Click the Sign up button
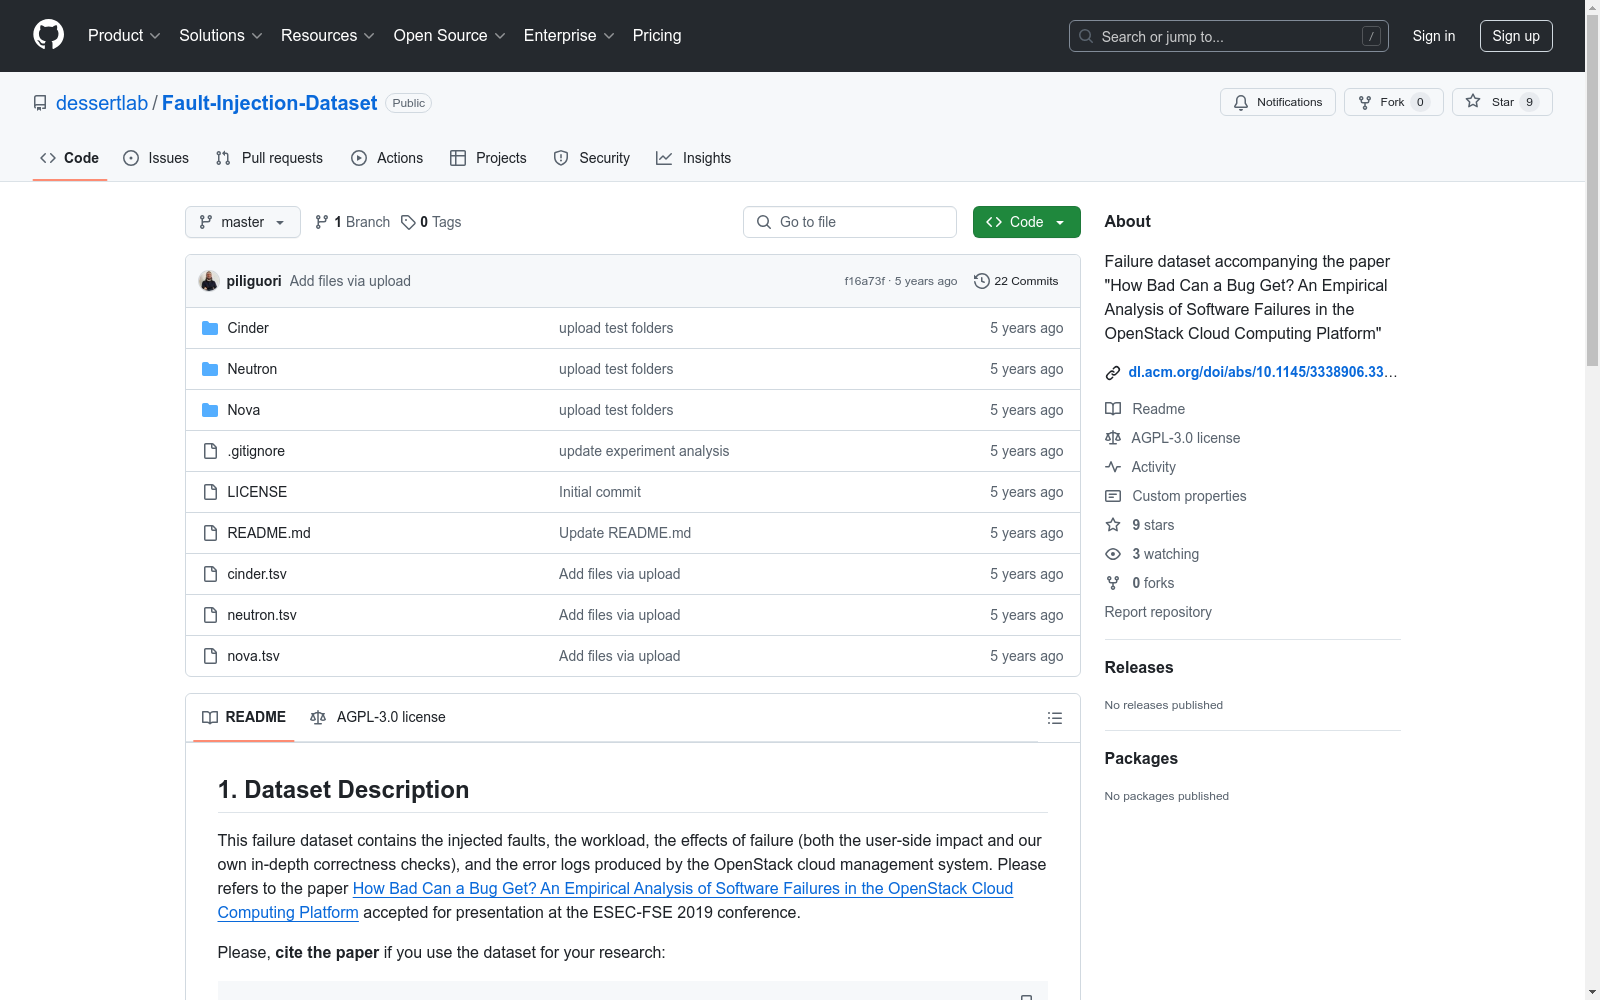Image resolution: width=1600 pixels, height=1000 pixels. [1516, 36]
